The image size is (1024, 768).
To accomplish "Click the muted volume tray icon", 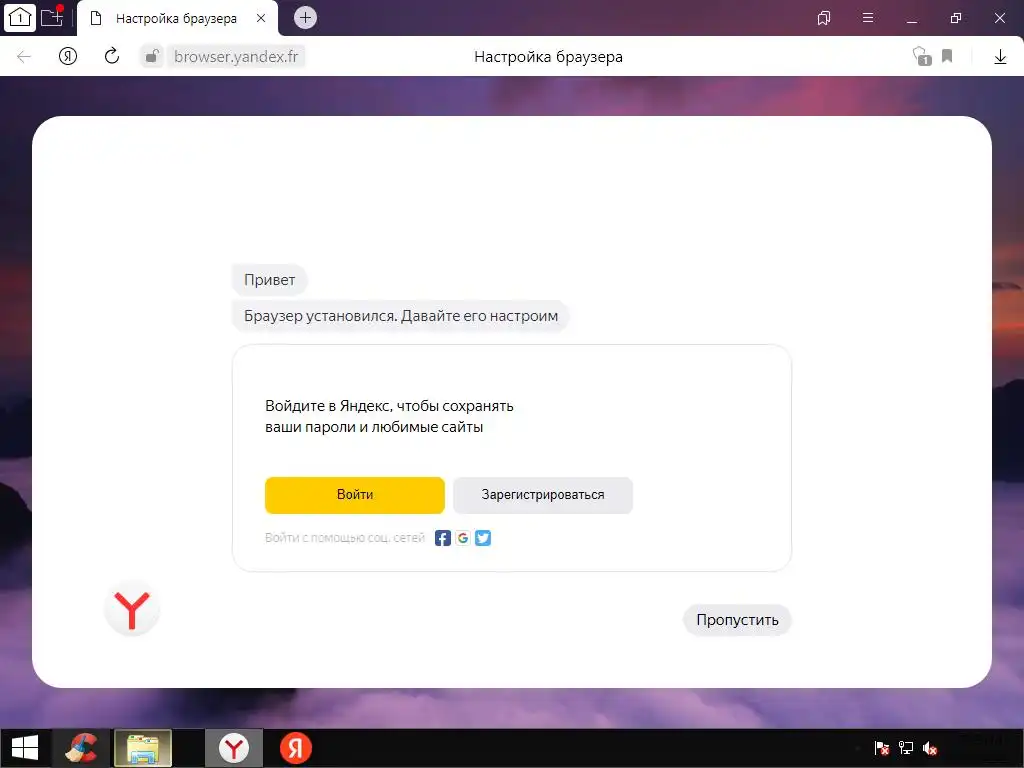I will (x=930, y=748).
